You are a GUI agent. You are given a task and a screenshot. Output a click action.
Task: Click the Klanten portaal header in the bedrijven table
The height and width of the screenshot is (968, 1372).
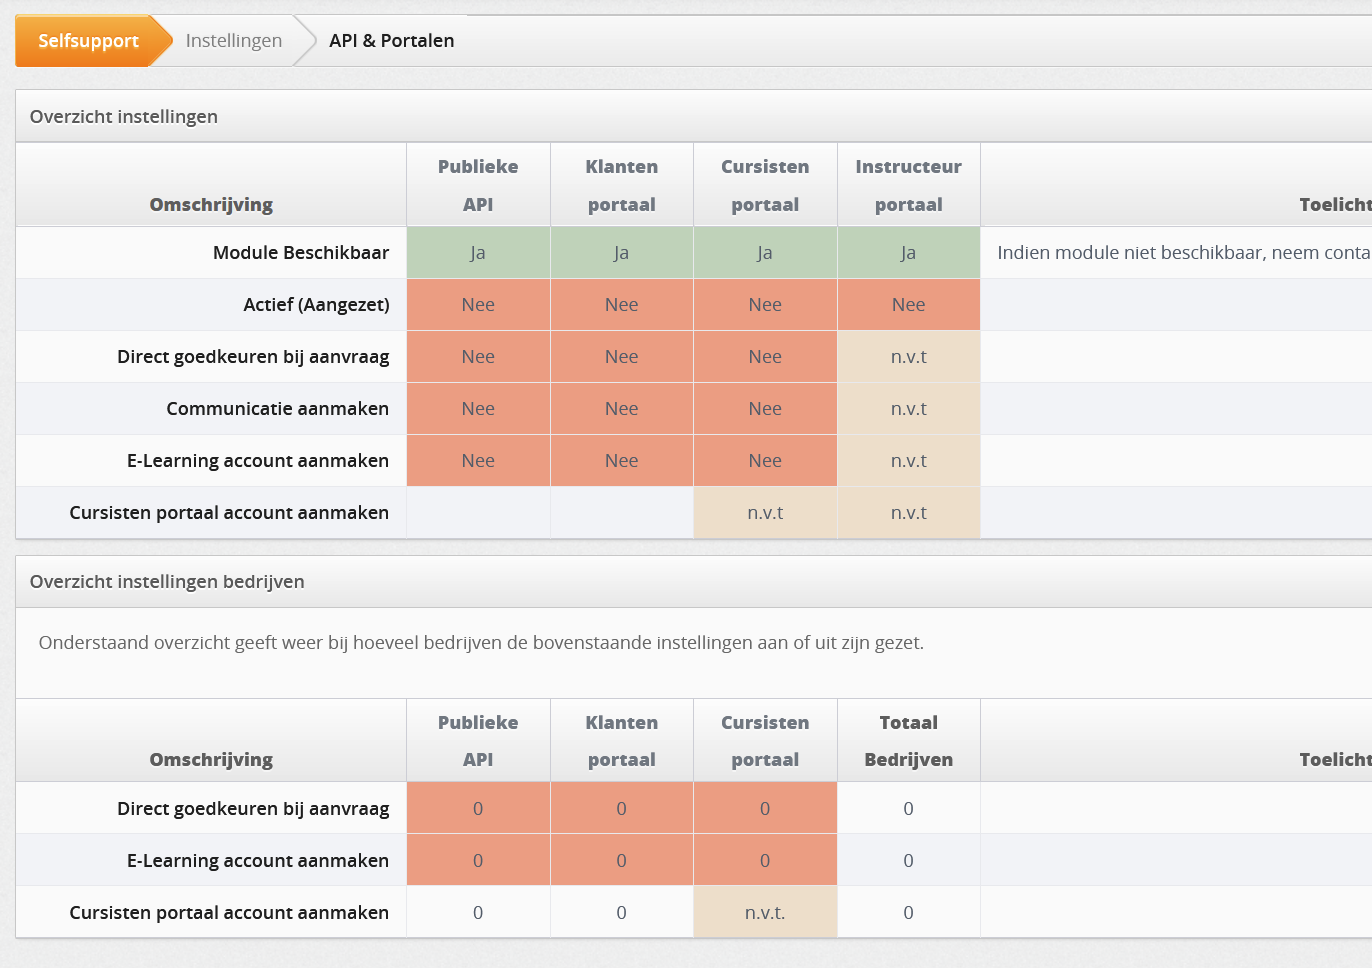[x=621, y=741]
